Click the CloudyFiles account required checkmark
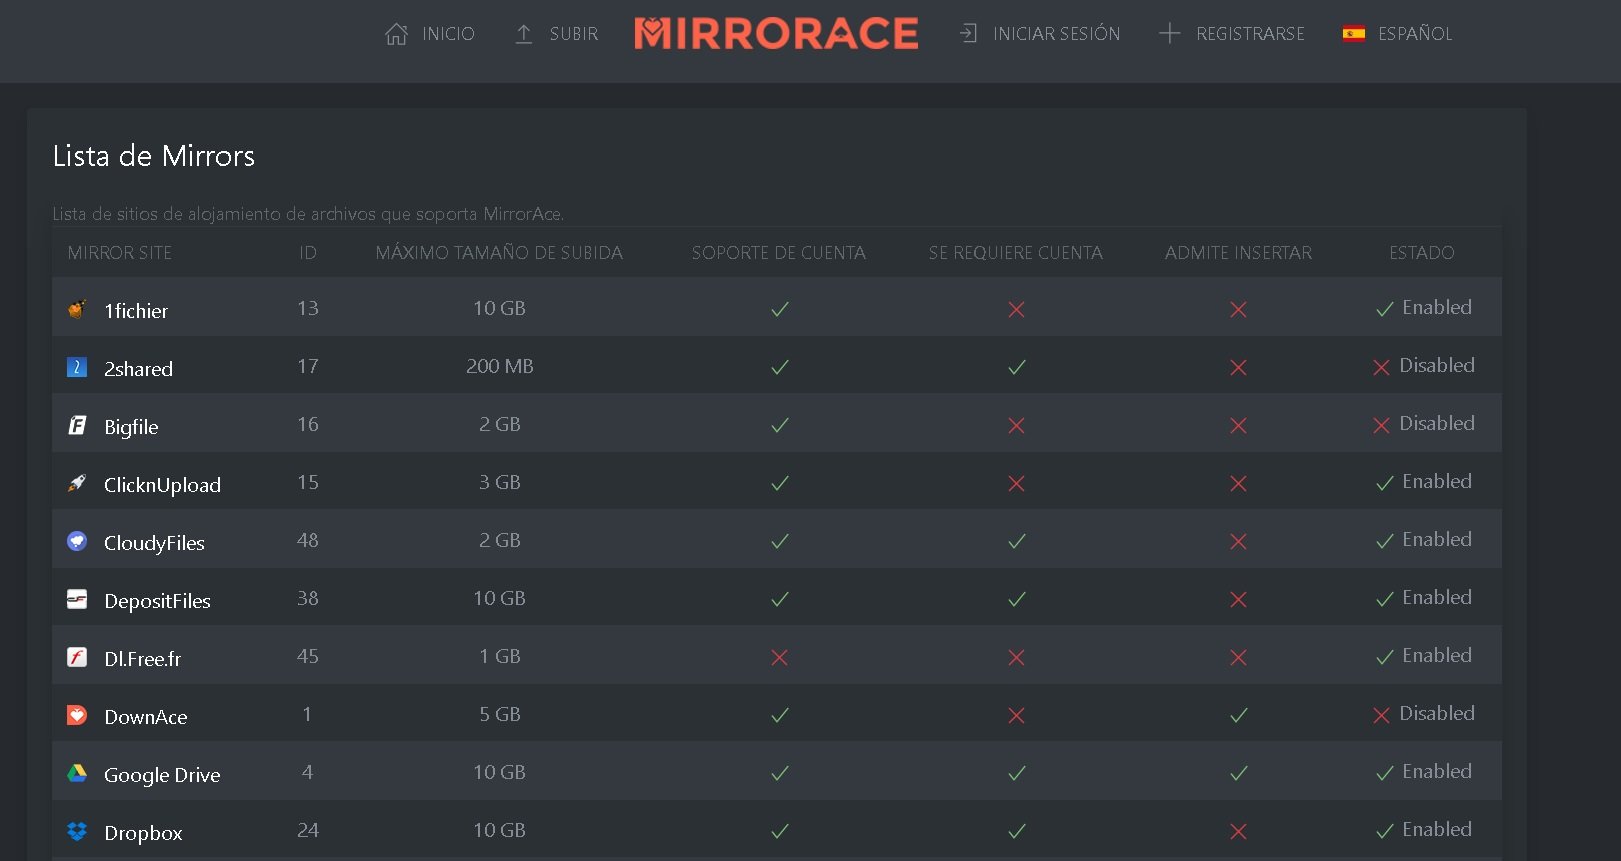 pos(1016,541)
